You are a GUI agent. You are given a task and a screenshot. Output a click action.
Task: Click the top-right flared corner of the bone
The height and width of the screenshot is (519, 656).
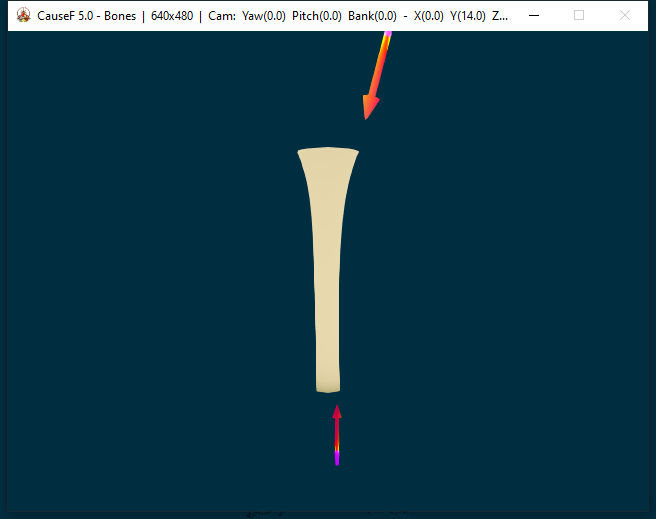point(354,153)
